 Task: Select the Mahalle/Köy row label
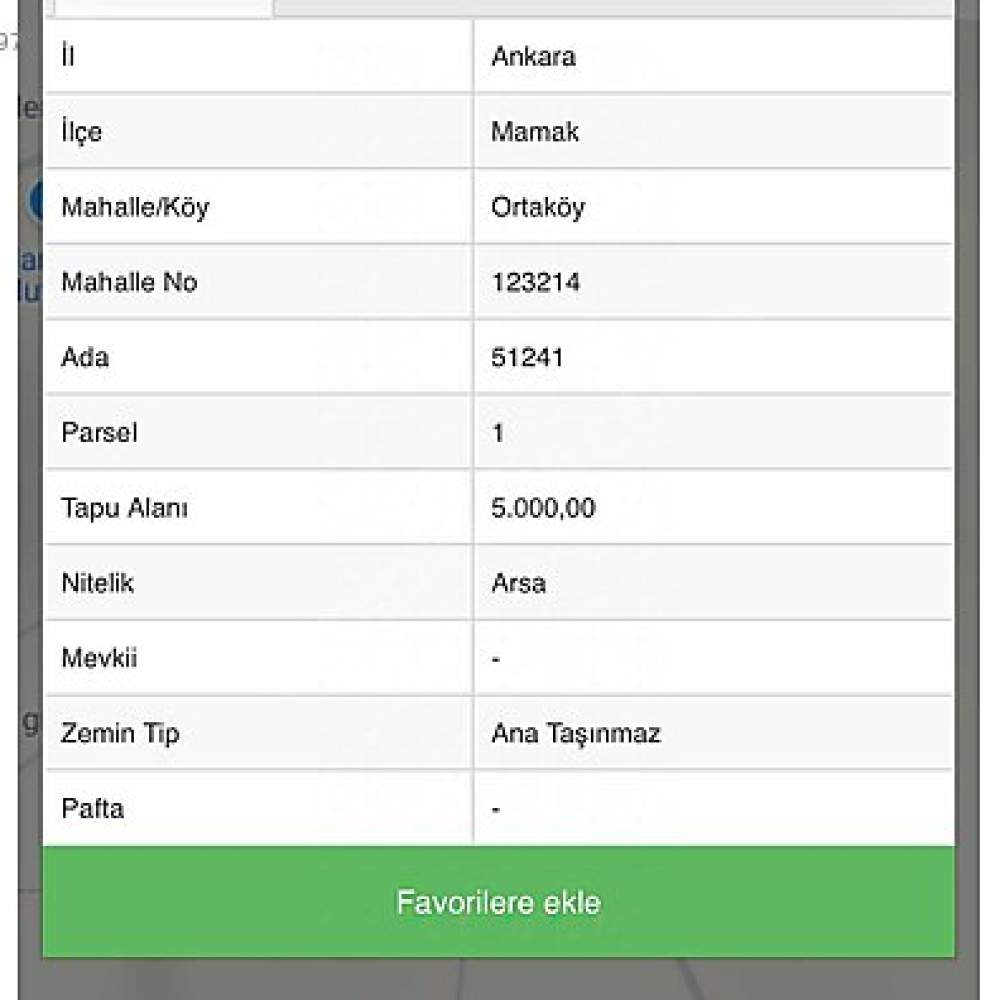(x=135, y=208)
